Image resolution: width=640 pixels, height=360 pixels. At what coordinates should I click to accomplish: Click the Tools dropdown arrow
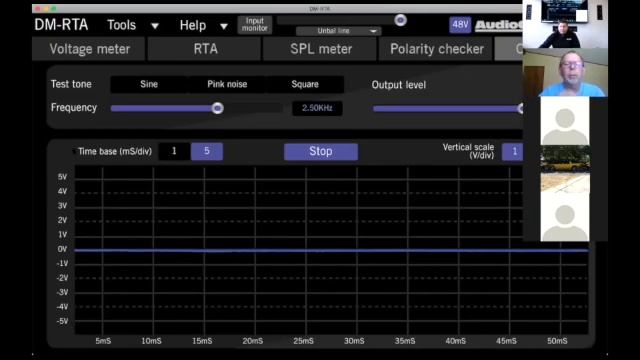pos(155,27)
